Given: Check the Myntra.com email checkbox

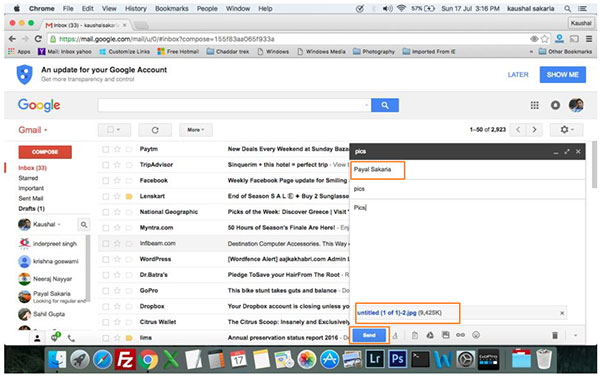Looking at the screenshot, I should [x=106, y=228].
